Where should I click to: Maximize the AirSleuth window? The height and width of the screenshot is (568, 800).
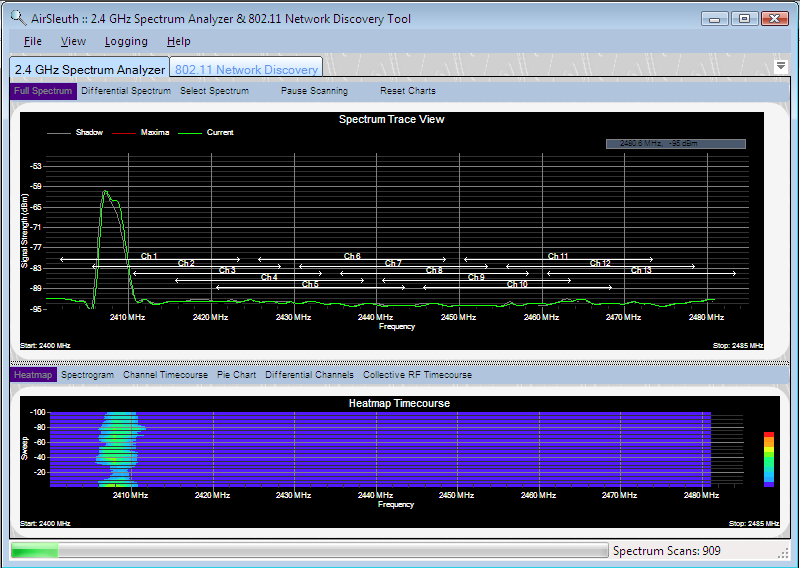coord(744,19)
